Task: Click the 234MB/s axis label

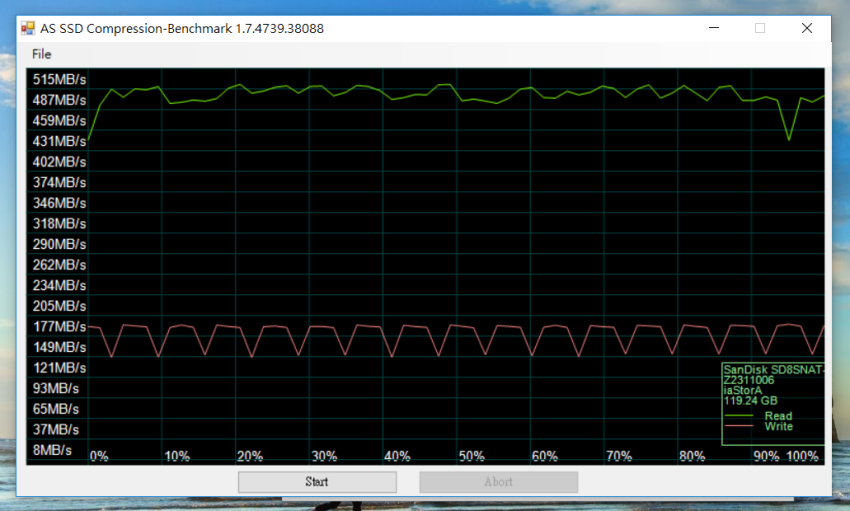Action: 59,286
